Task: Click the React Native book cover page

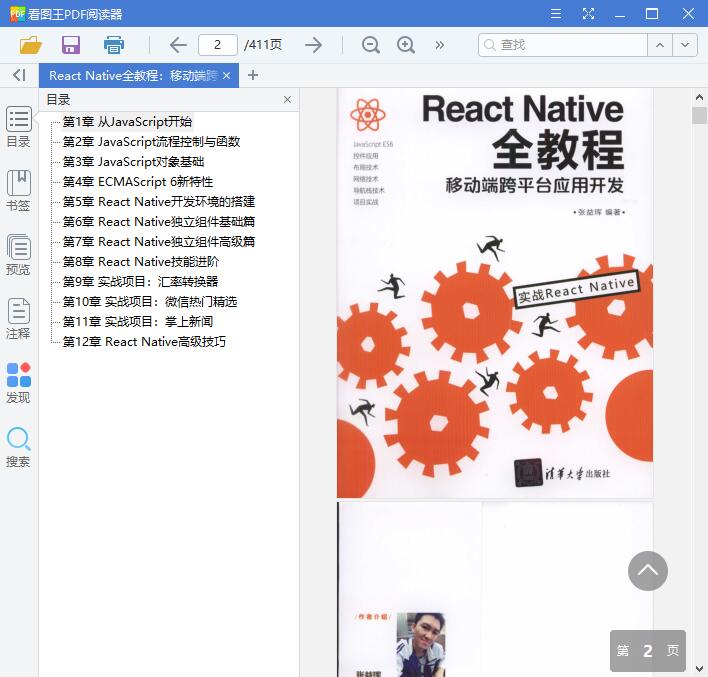Action: coord(495,293)
